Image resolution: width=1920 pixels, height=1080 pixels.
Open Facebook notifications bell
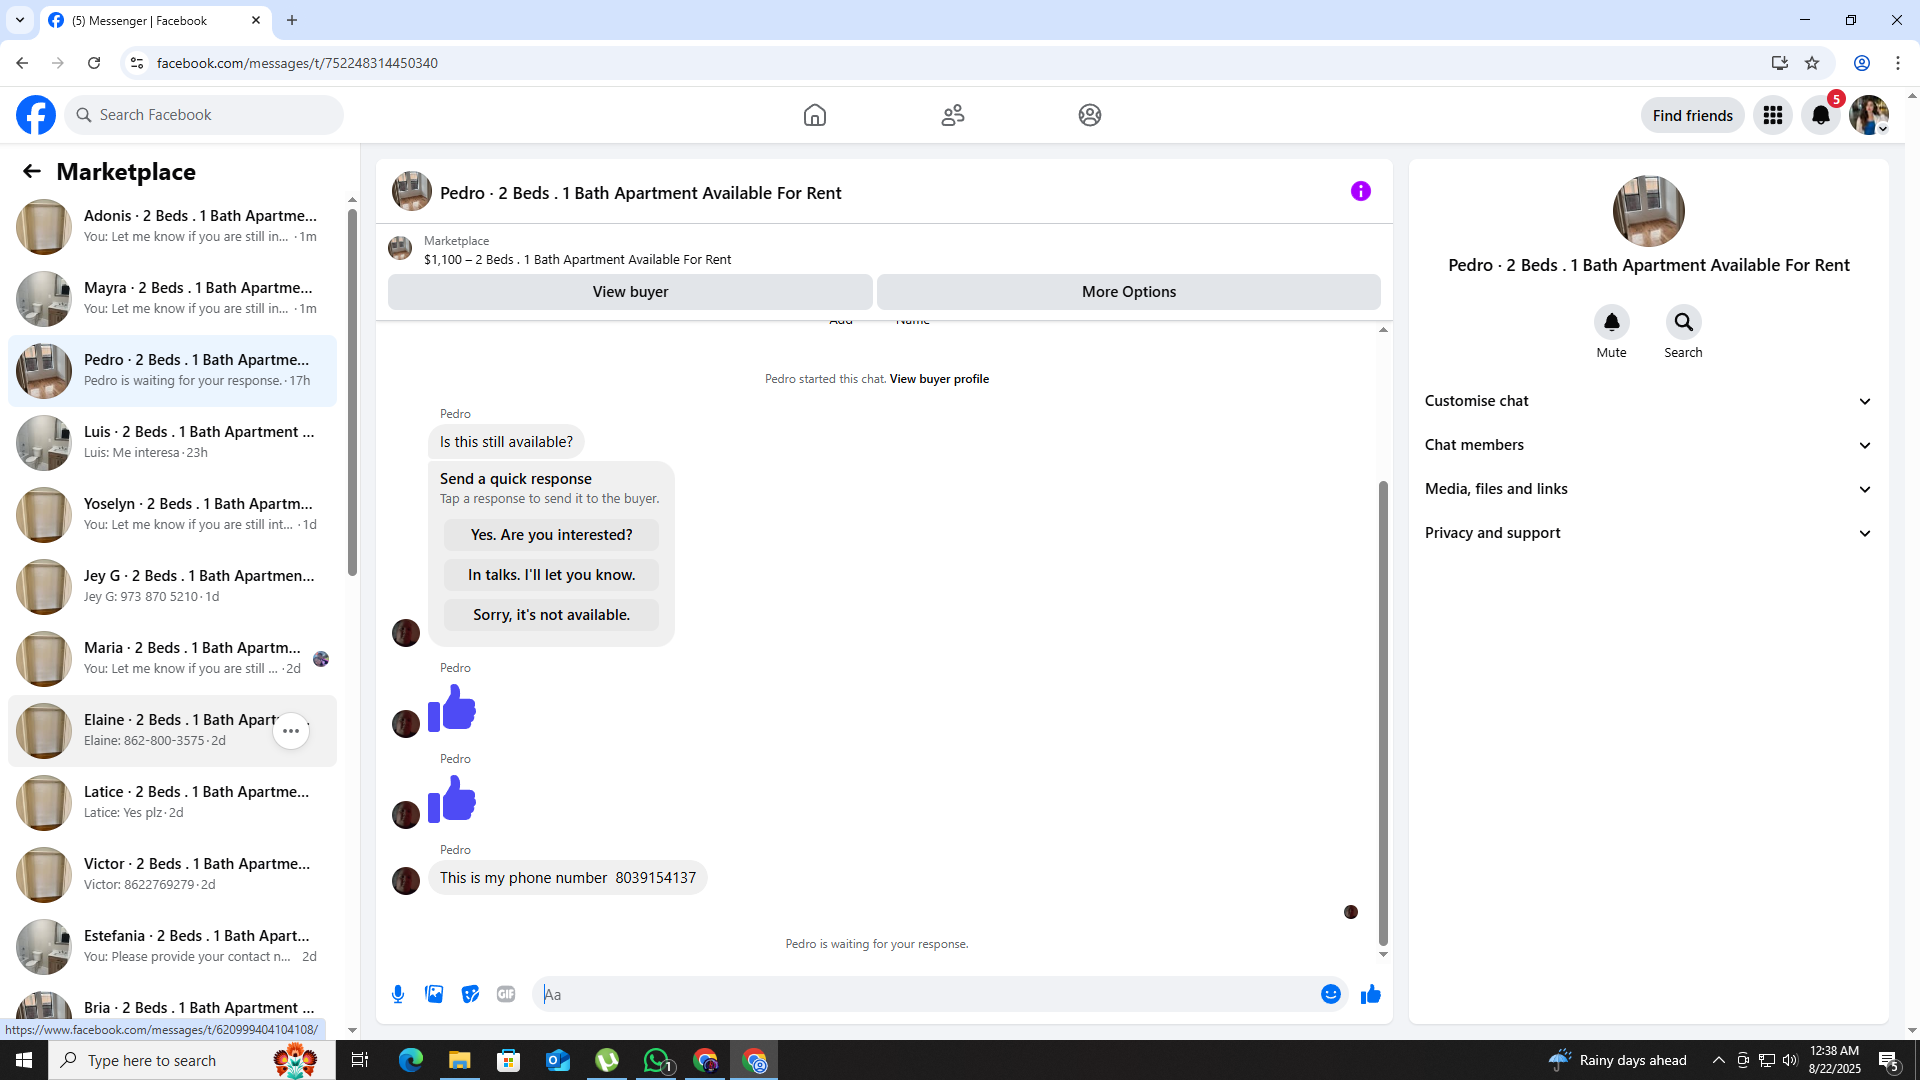[1820, 115]
